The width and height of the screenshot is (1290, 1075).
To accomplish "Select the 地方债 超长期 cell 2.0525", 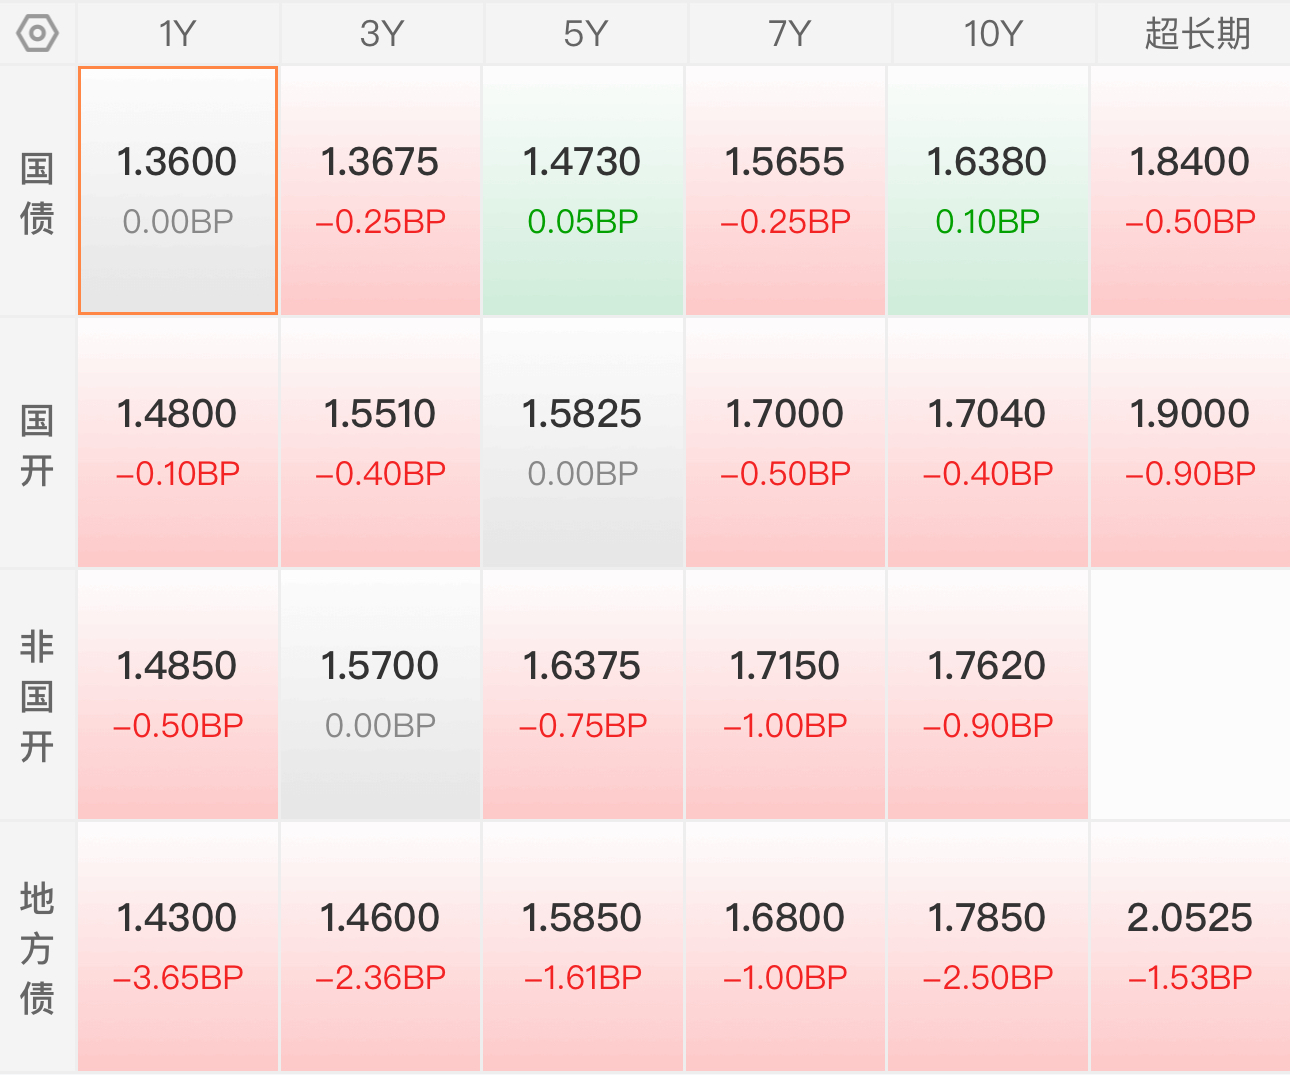I will pyautogui.click(x=1190, y=947).
